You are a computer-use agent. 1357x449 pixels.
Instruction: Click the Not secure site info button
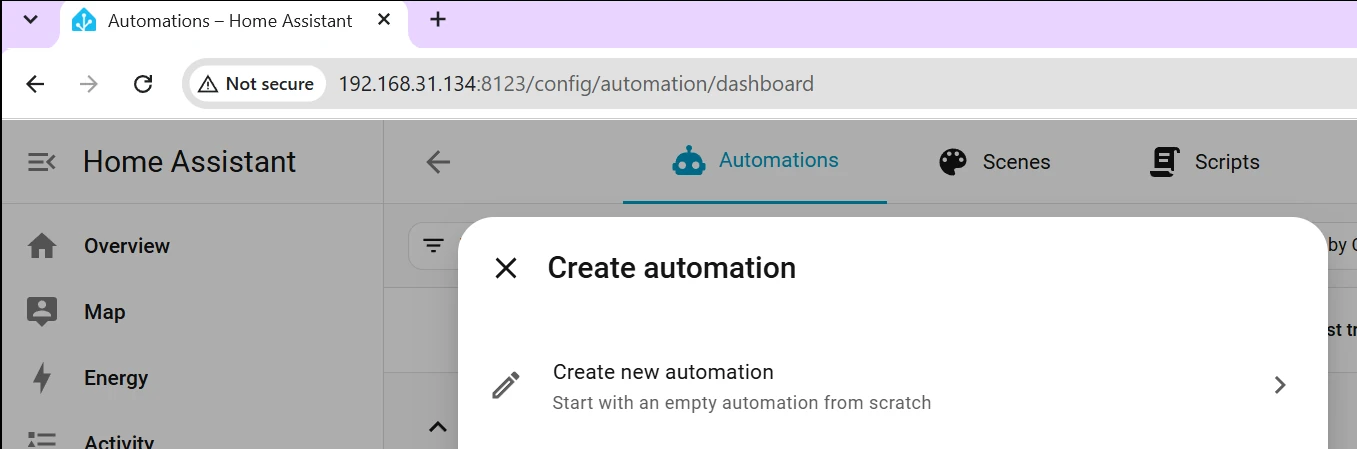(257, 84)
